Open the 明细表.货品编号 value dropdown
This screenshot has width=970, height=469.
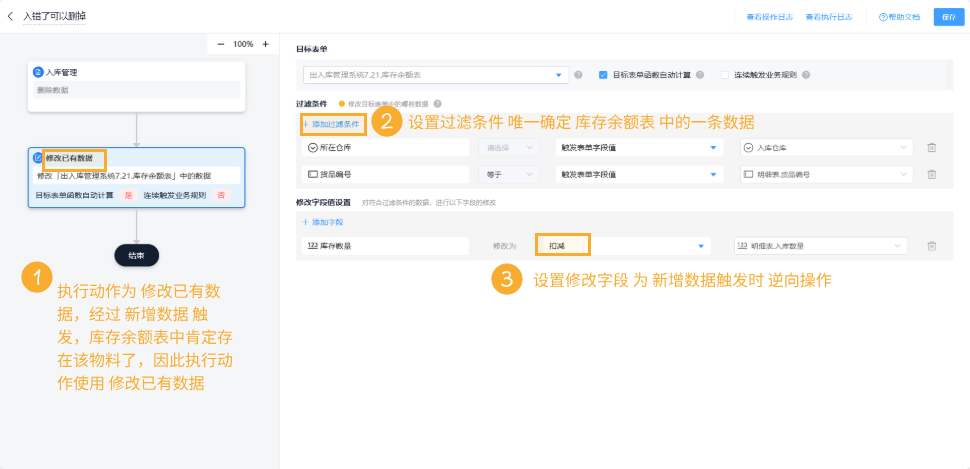[x=826, y=174]
